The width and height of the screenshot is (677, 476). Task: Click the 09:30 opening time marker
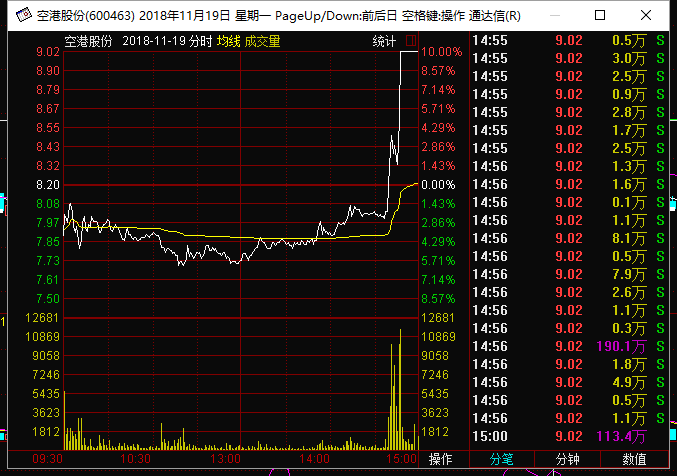[x=49, y=459]
